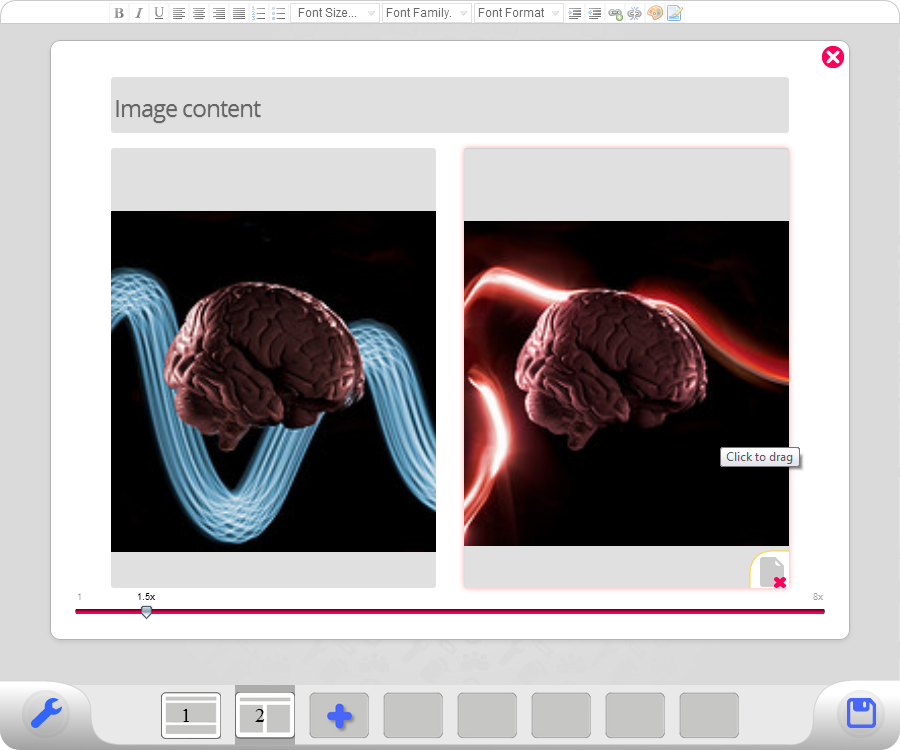Click the 'Image content' title field
The height and width of the screenshot is (750, 900).
(449, 106)
